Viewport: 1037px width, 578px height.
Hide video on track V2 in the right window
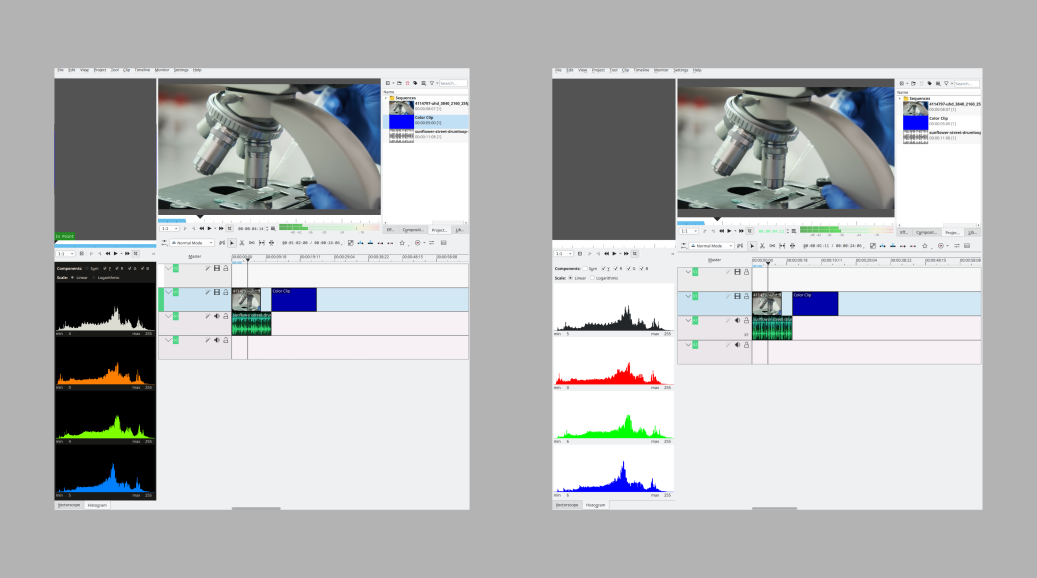pos(737,272)
